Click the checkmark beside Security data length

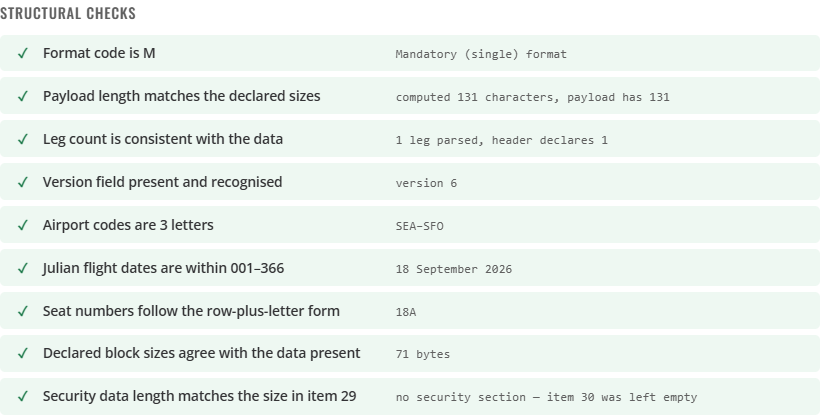[x=22, y=396]
